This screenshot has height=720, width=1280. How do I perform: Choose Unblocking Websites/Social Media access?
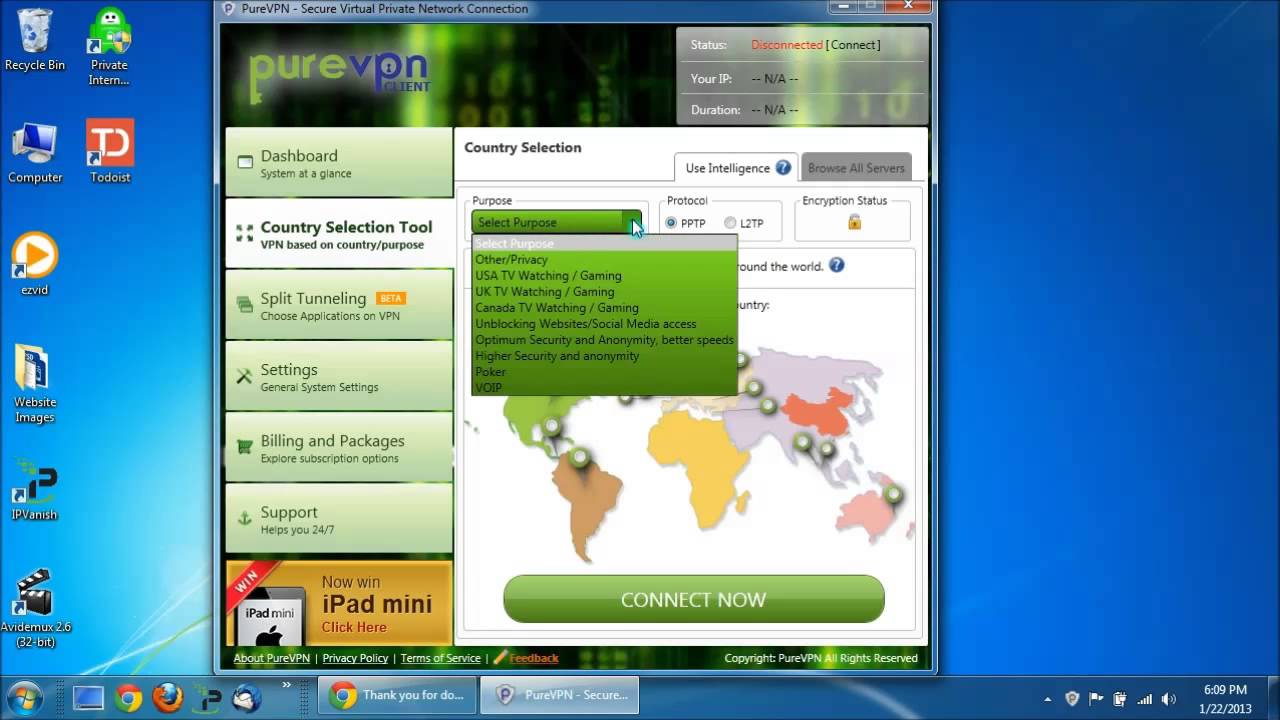coord(604,323)
